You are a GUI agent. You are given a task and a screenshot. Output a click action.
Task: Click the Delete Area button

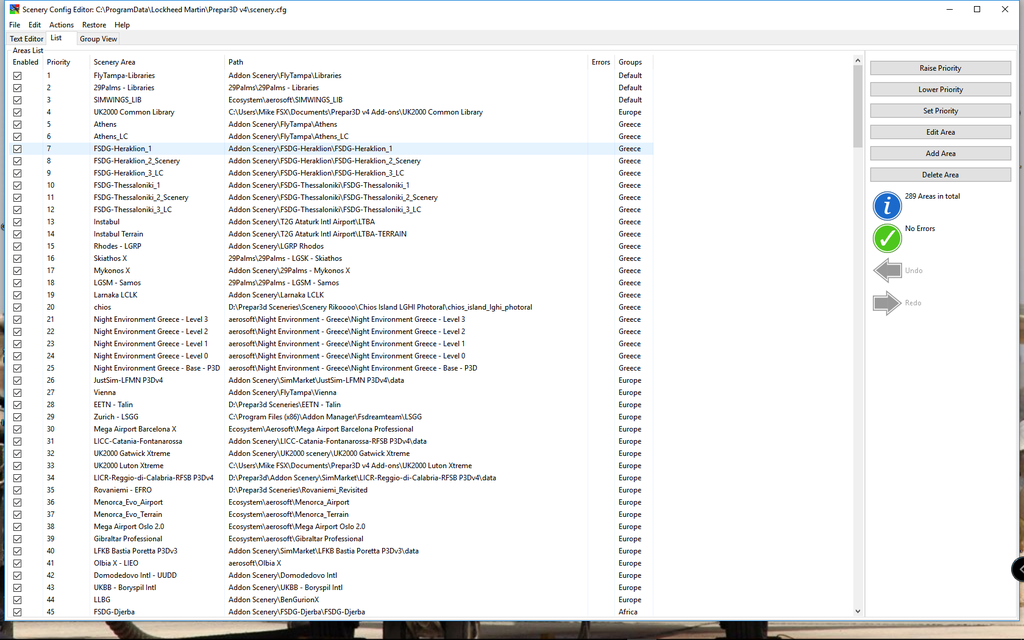pos(940,175)
